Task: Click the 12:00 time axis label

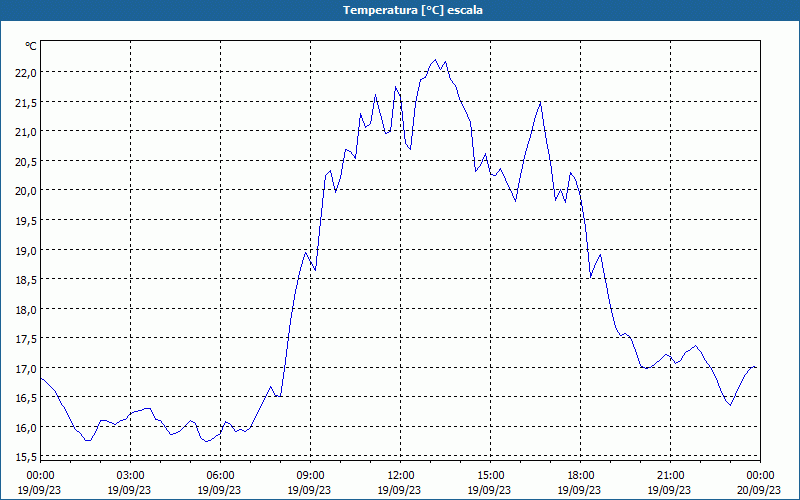Action: coord(401,476)
